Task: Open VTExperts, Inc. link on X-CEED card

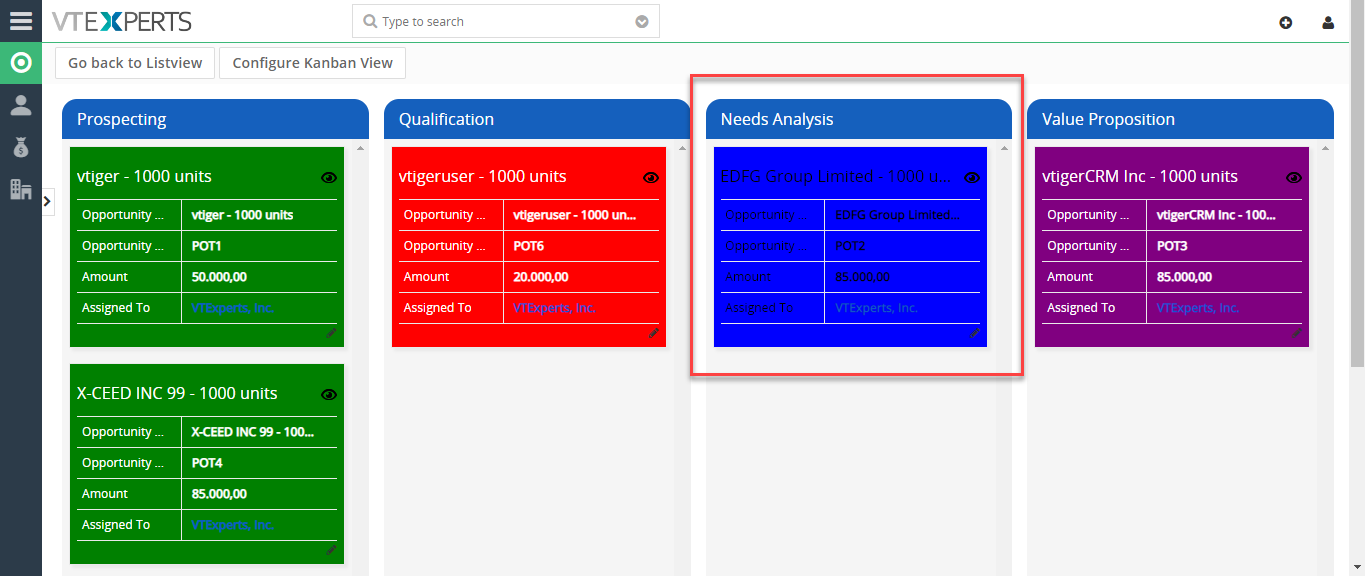Action: (233, 525)
